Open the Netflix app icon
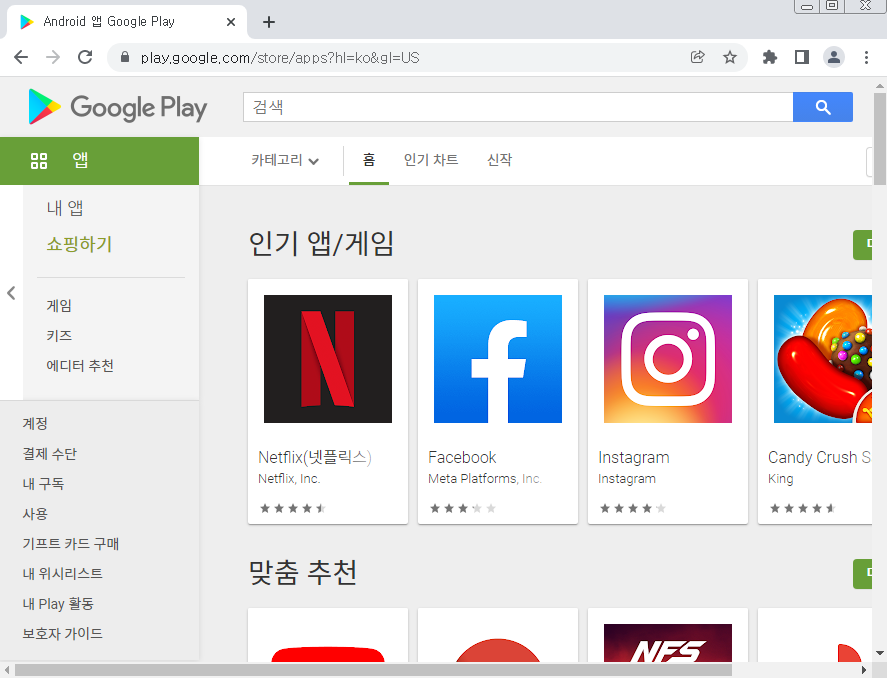The width and height of the screenshot is (887, 678). (x=328, y=359)
